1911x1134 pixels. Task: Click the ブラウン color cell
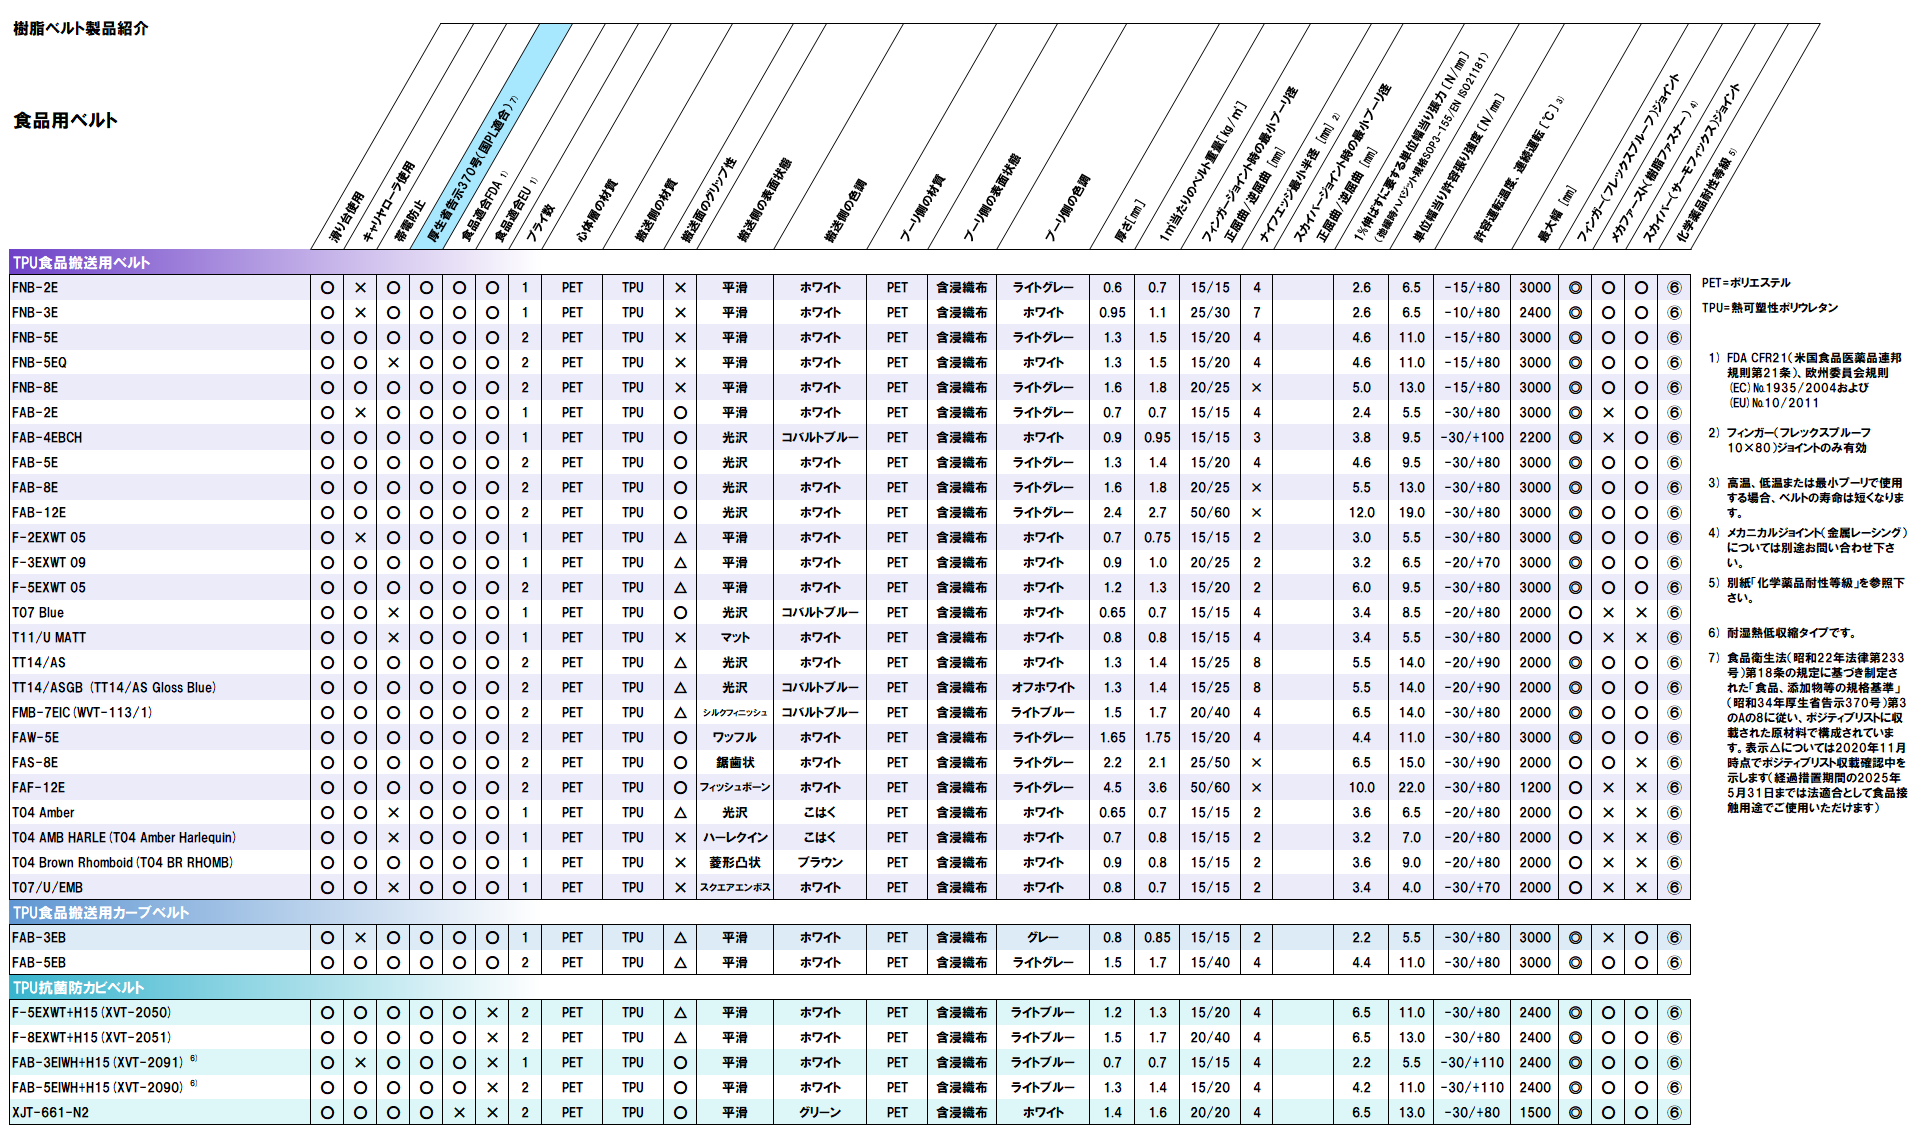tap(820, 863)
